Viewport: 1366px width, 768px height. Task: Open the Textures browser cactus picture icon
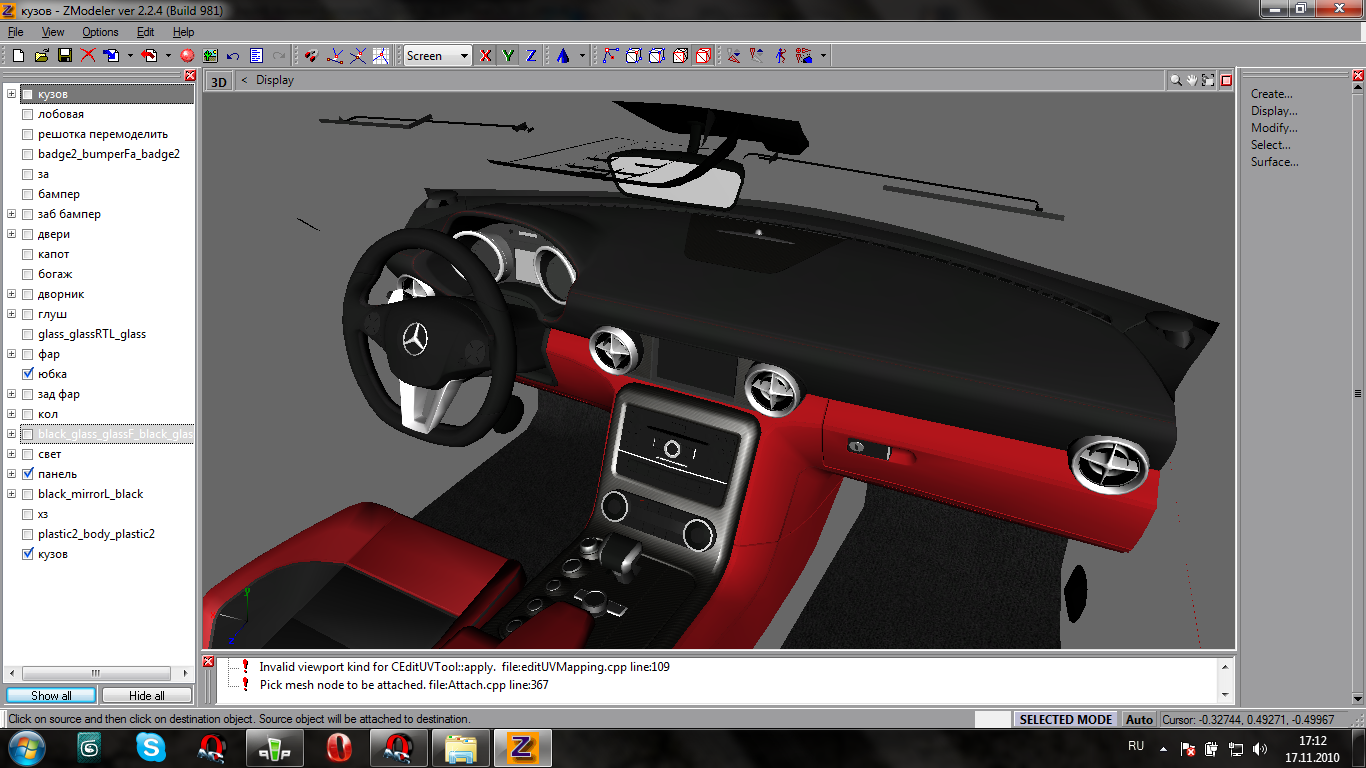(210, 56)
